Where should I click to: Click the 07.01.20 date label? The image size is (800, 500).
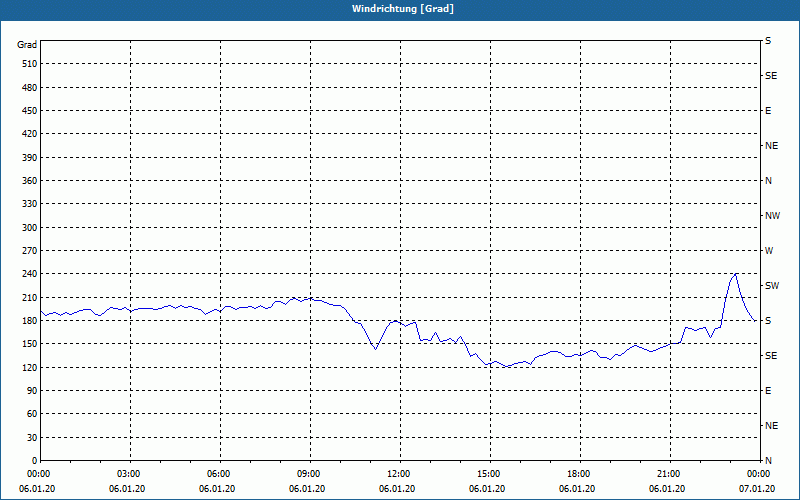pos(757,489)
